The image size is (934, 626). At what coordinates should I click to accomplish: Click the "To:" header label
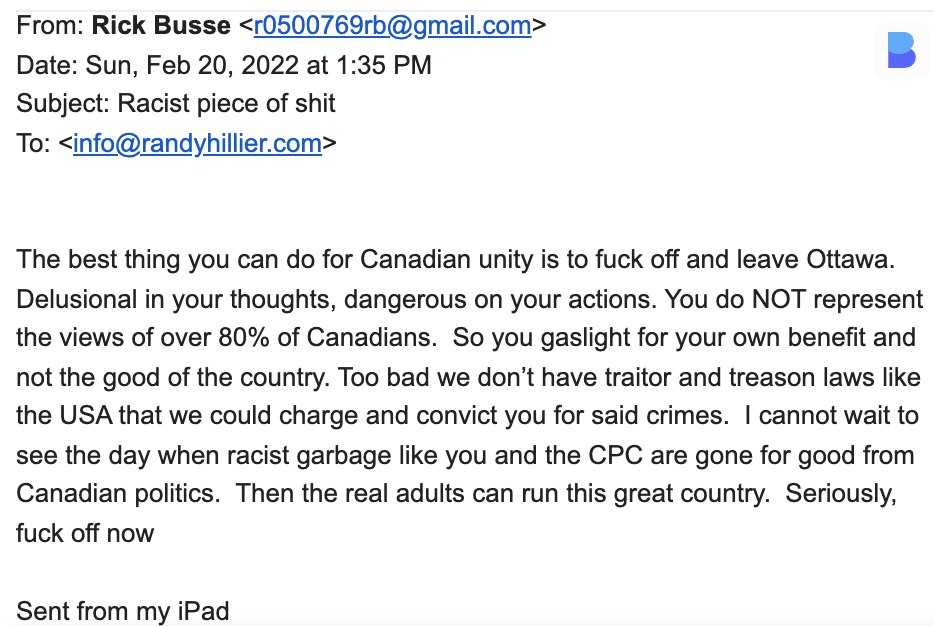[x=33, y=144]
